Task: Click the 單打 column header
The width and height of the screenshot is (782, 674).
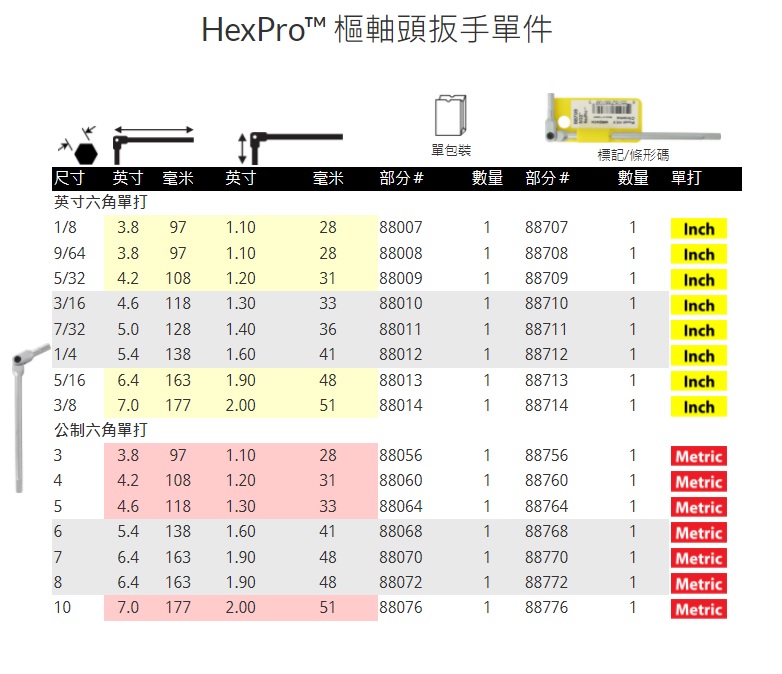Action: [x=685, y=179]
